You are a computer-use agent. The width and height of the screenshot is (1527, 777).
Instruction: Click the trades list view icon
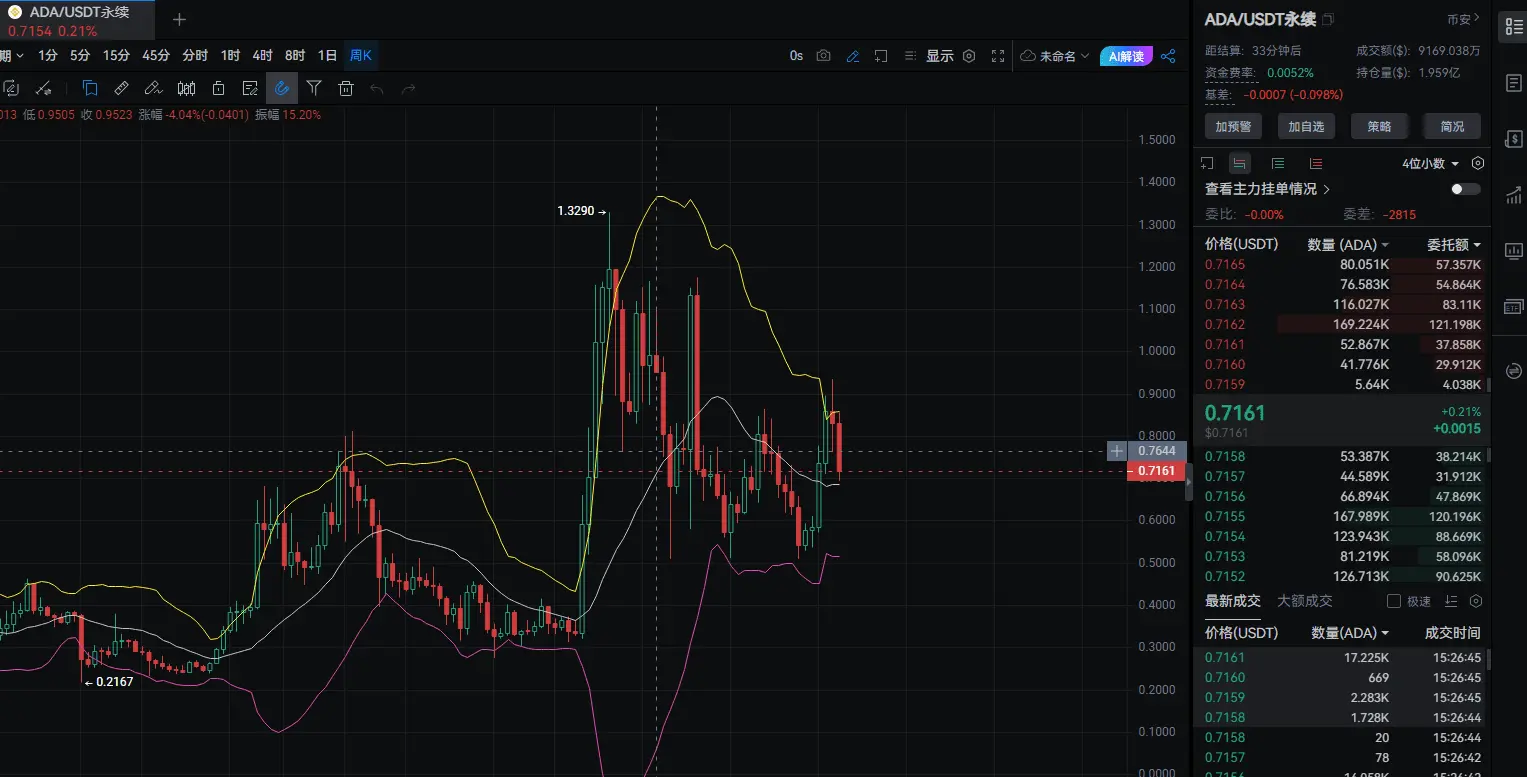1453,602
